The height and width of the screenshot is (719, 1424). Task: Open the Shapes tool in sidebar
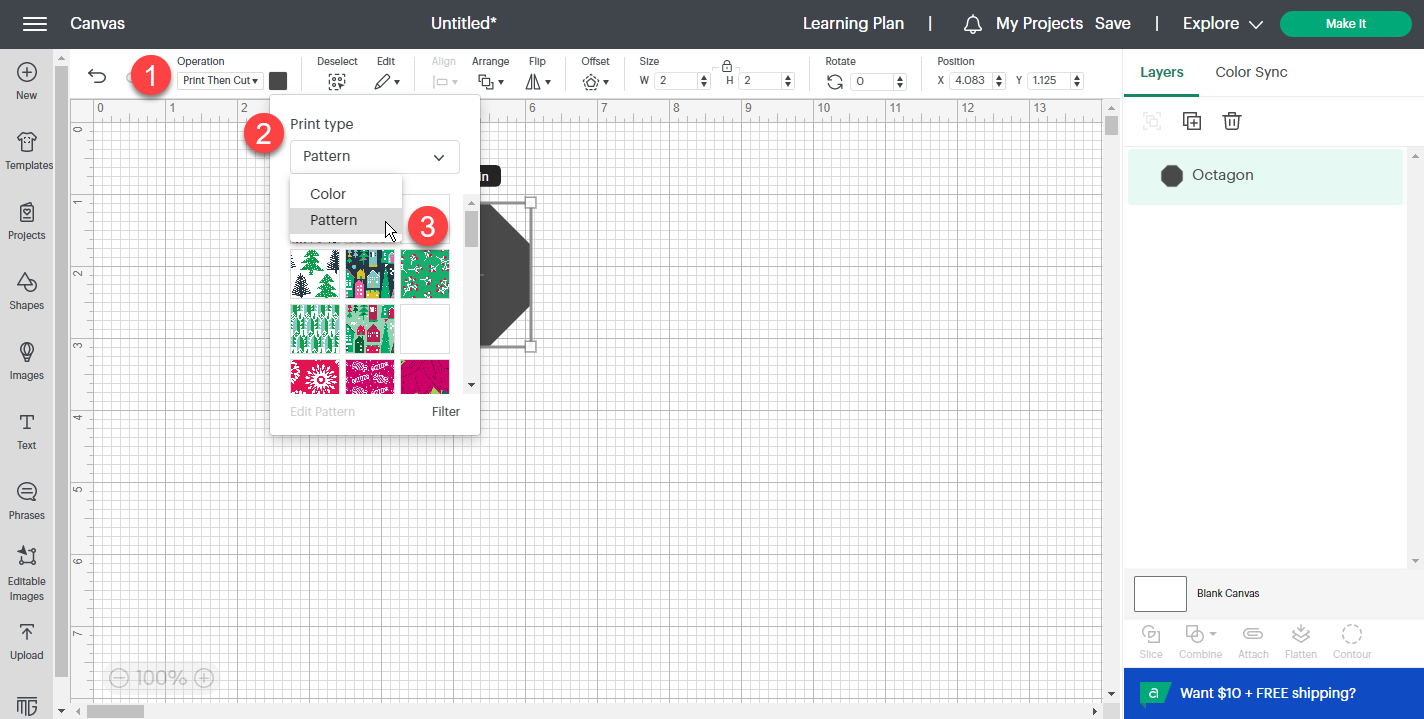click(x=27, y=290)
